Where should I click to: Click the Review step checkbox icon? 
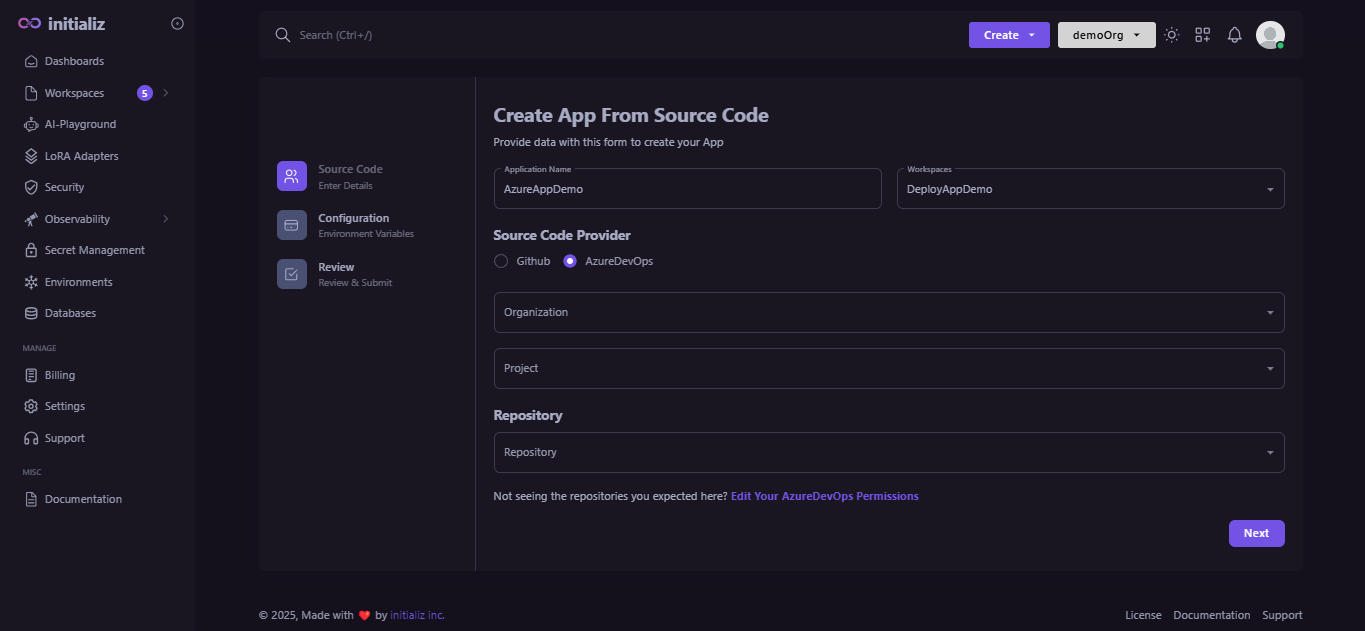point(292,274)
